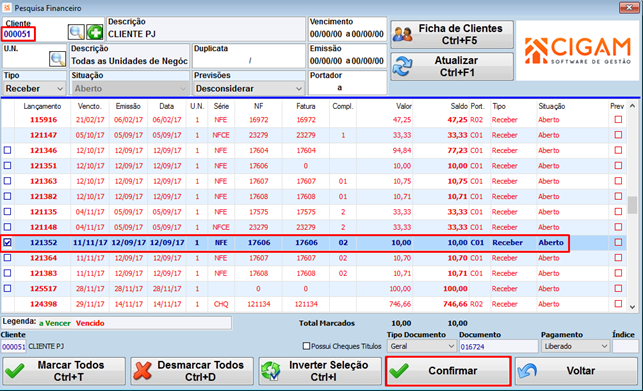The image size is (643, 391).
Task: Click the Confirmar button
Action: point(448,371)
